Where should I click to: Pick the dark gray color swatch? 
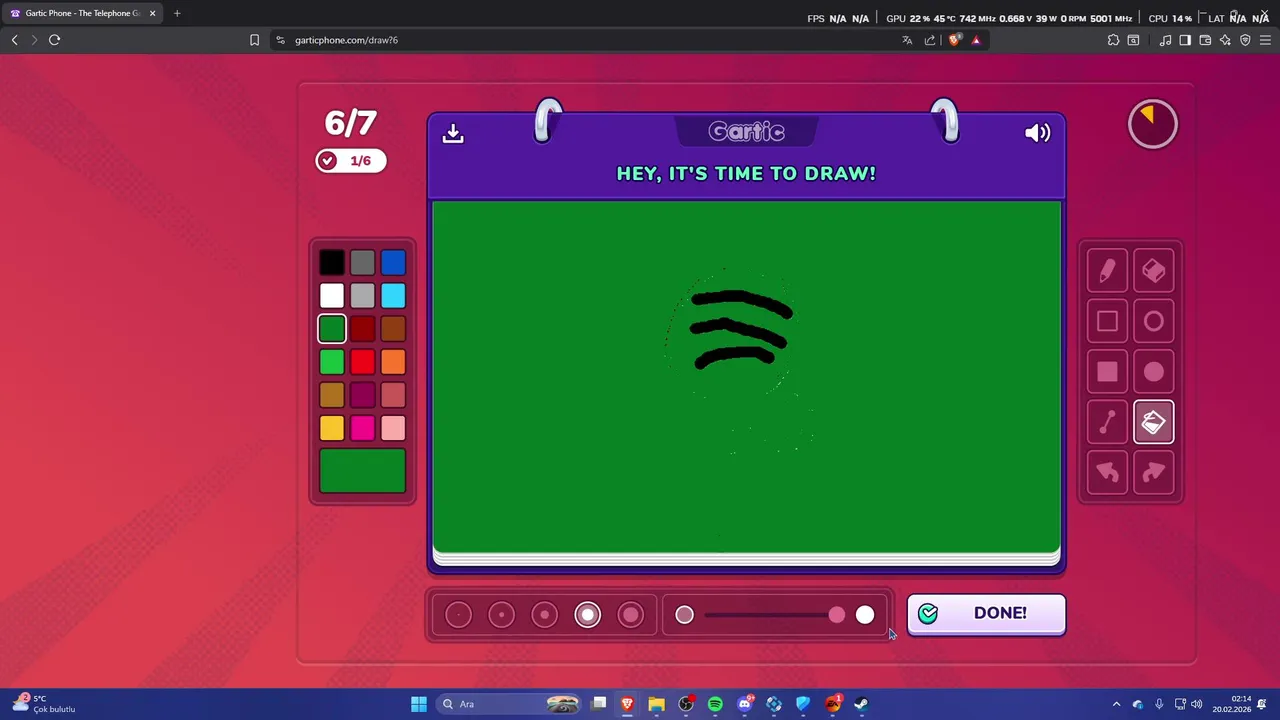[363, 262]
